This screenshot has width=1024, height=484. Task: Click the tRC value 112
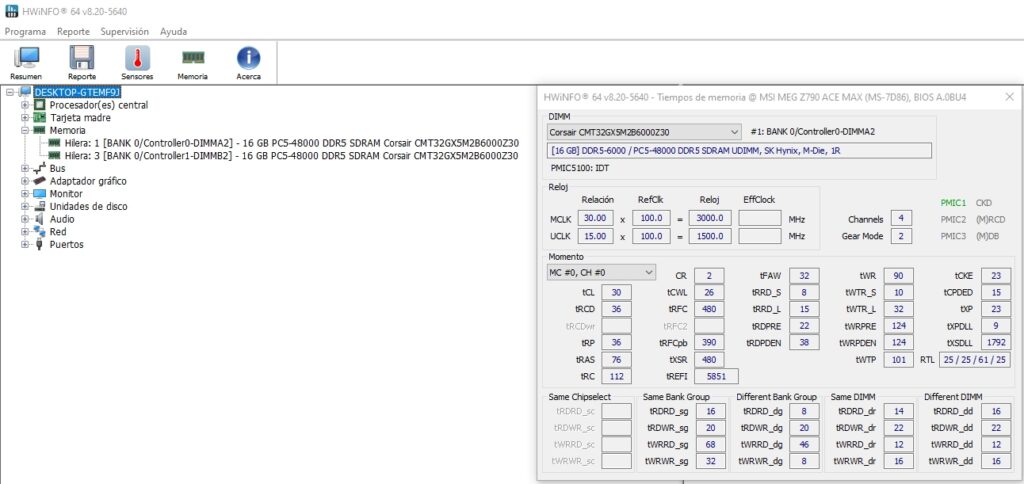pos(616,376)
